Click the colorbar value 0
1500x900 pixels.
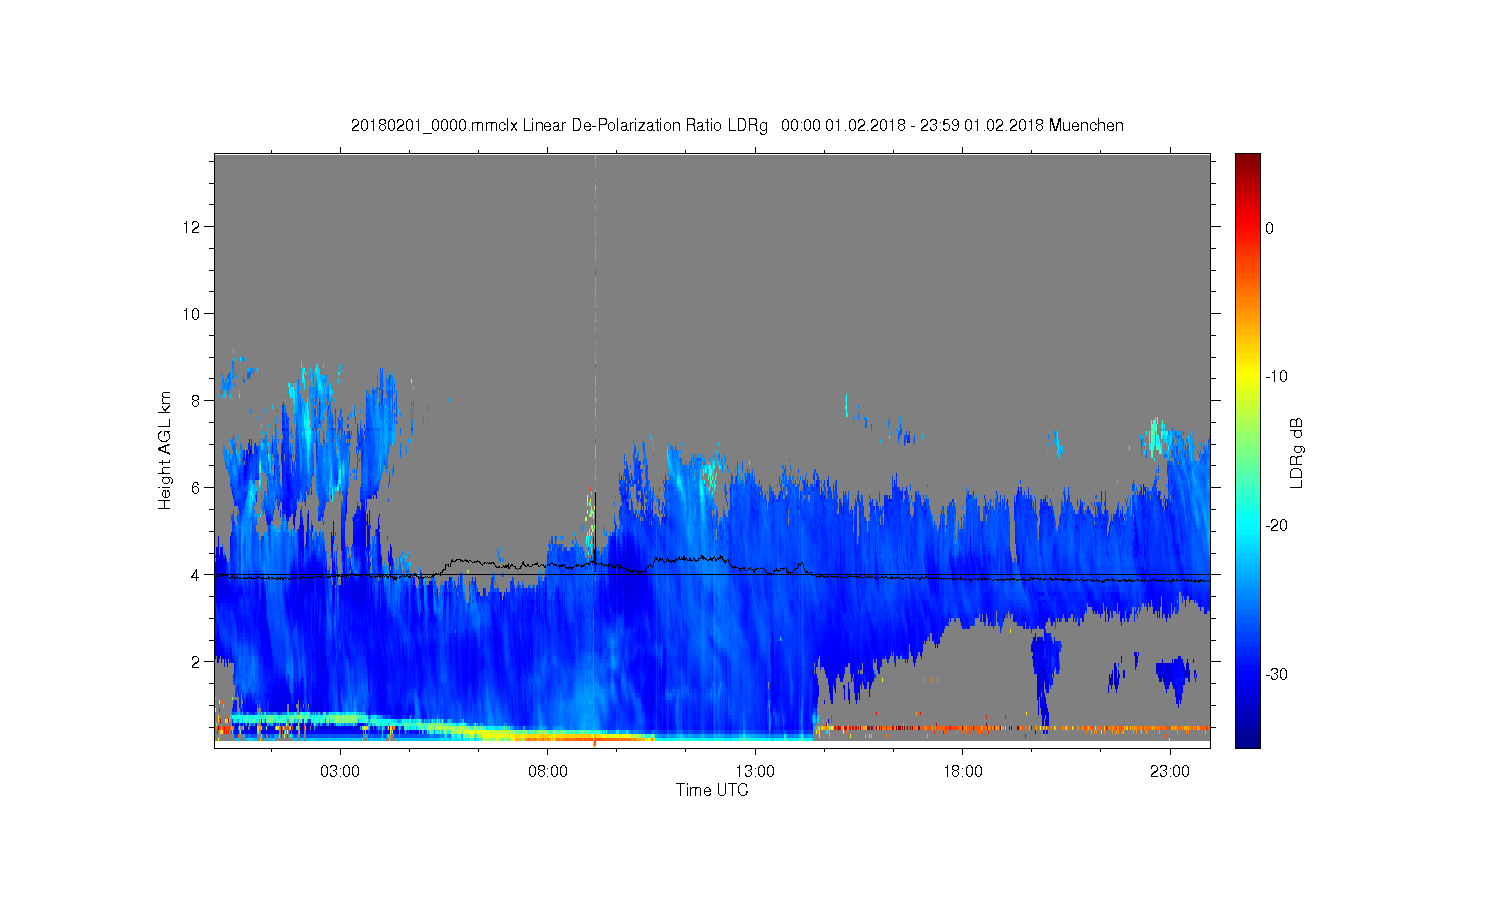pos(1270,228)
